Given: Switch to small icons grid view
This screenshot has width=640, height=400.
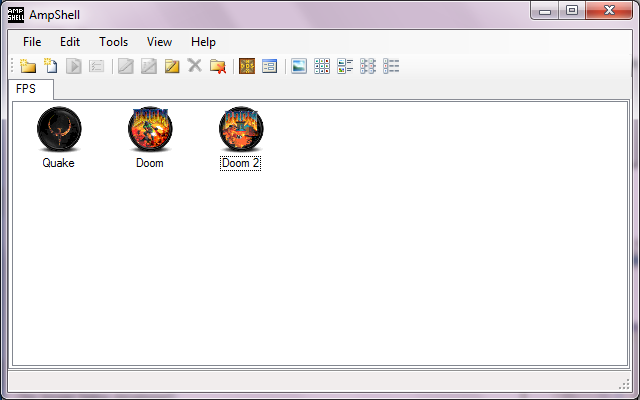Looking at the screenshot, I should pos(322,66).
